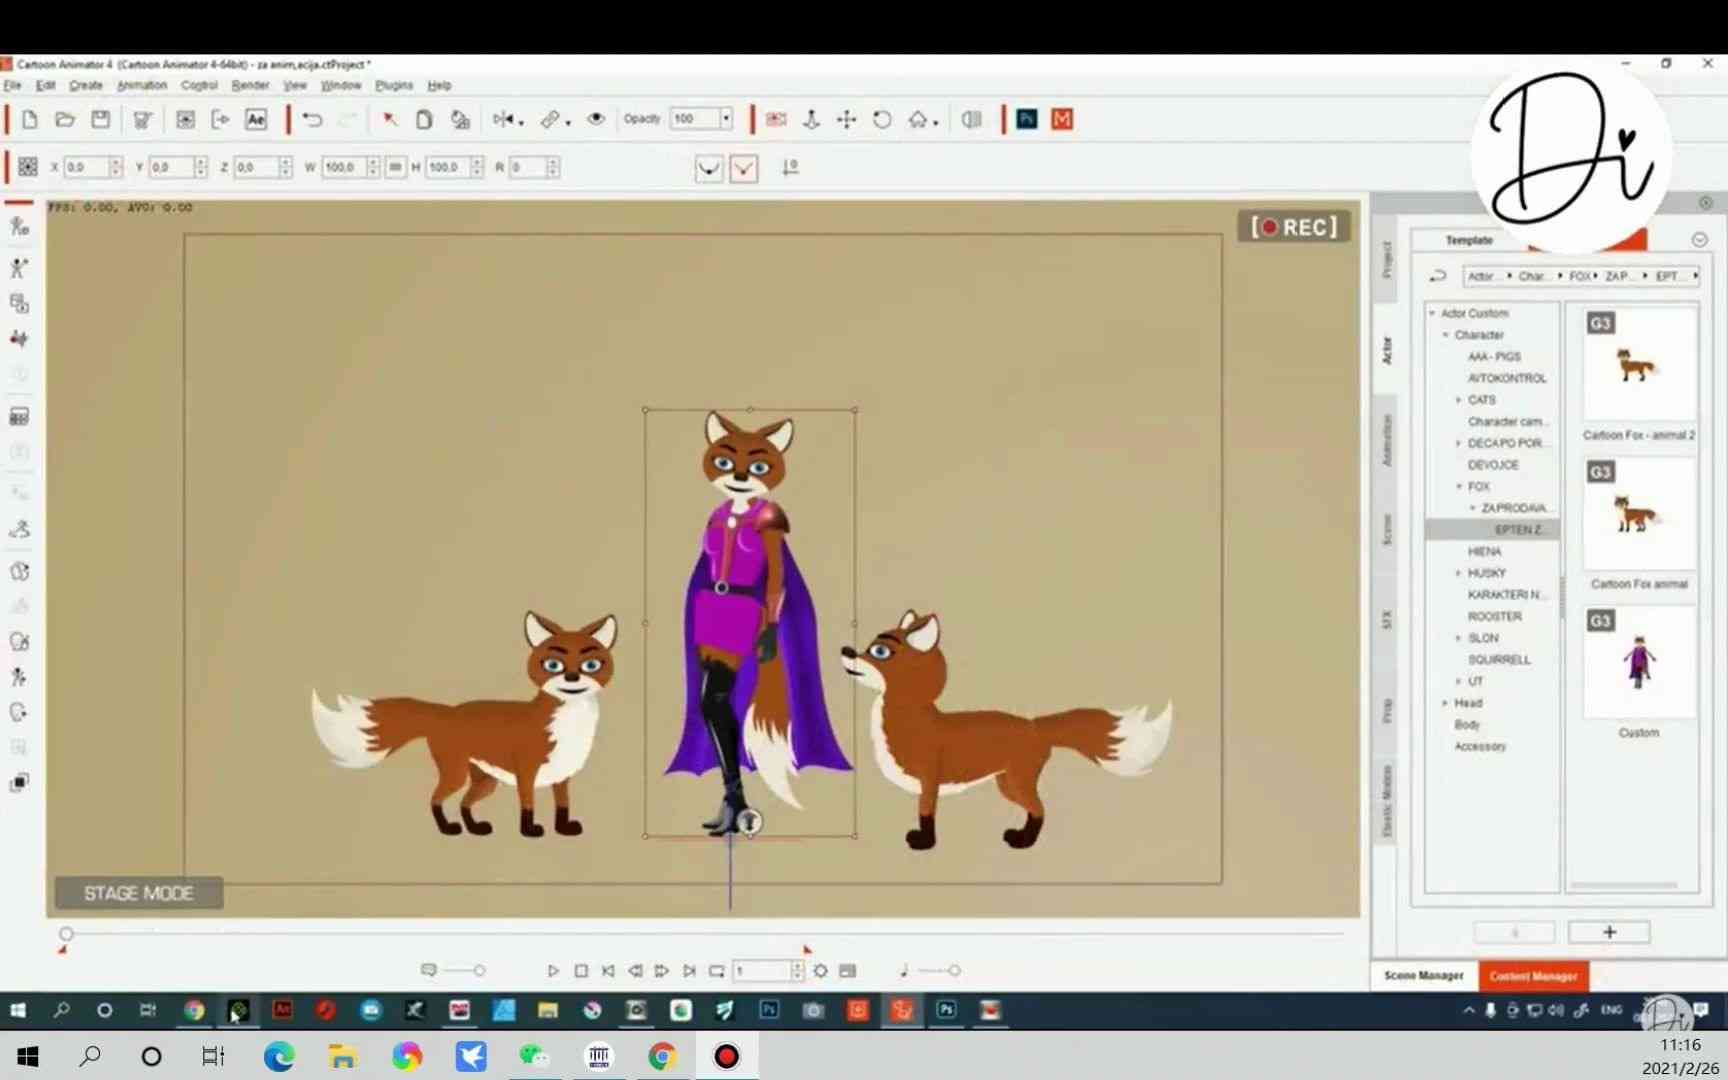Click into the X position input field
This screenshot has height=1080, width=1728.
click(x=87, y=167)
